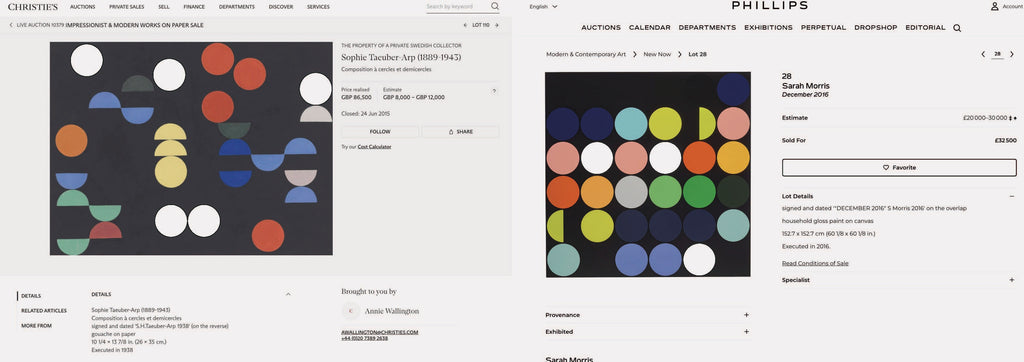Open the Christie's Services menu
Screen dimensions: 1024x362
pos(318,7)
